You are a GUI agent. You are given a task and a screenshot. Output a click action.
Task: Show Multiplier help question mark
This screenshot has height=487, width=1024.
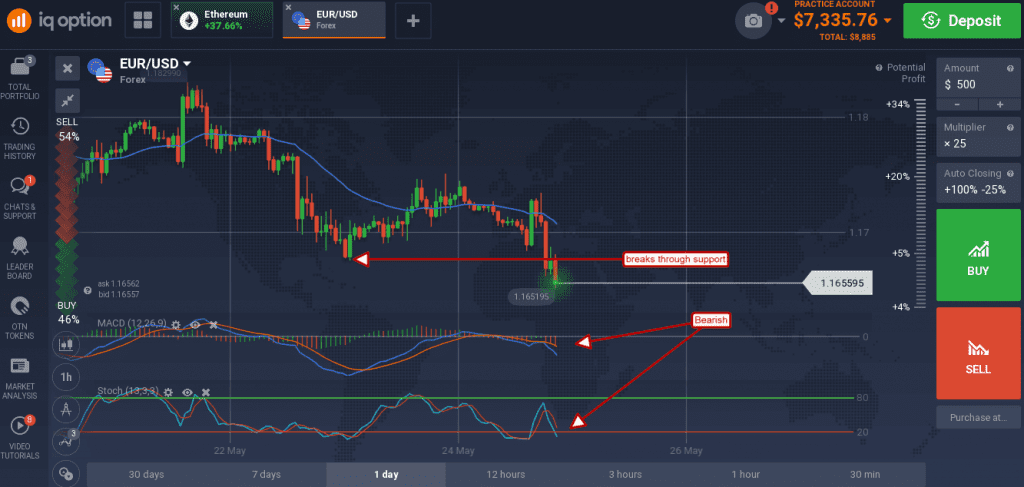tap(1010, 127)
